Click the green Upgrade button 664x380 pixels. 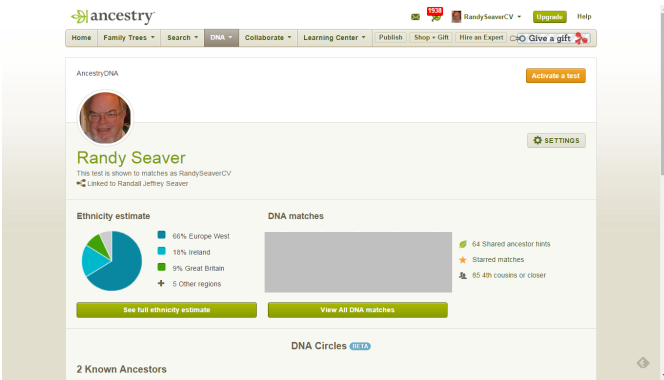549,17
